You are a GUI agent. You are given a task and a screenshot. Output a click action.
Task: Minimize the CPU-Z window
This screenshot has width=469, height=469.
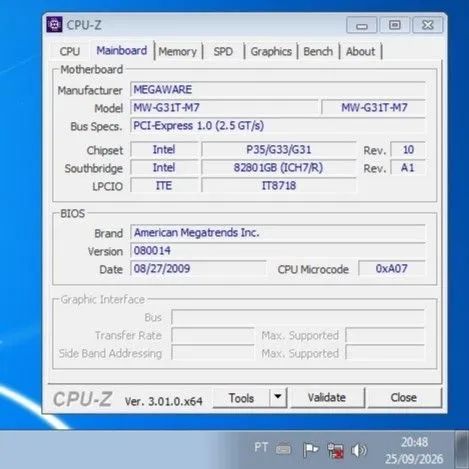[362, 25]
